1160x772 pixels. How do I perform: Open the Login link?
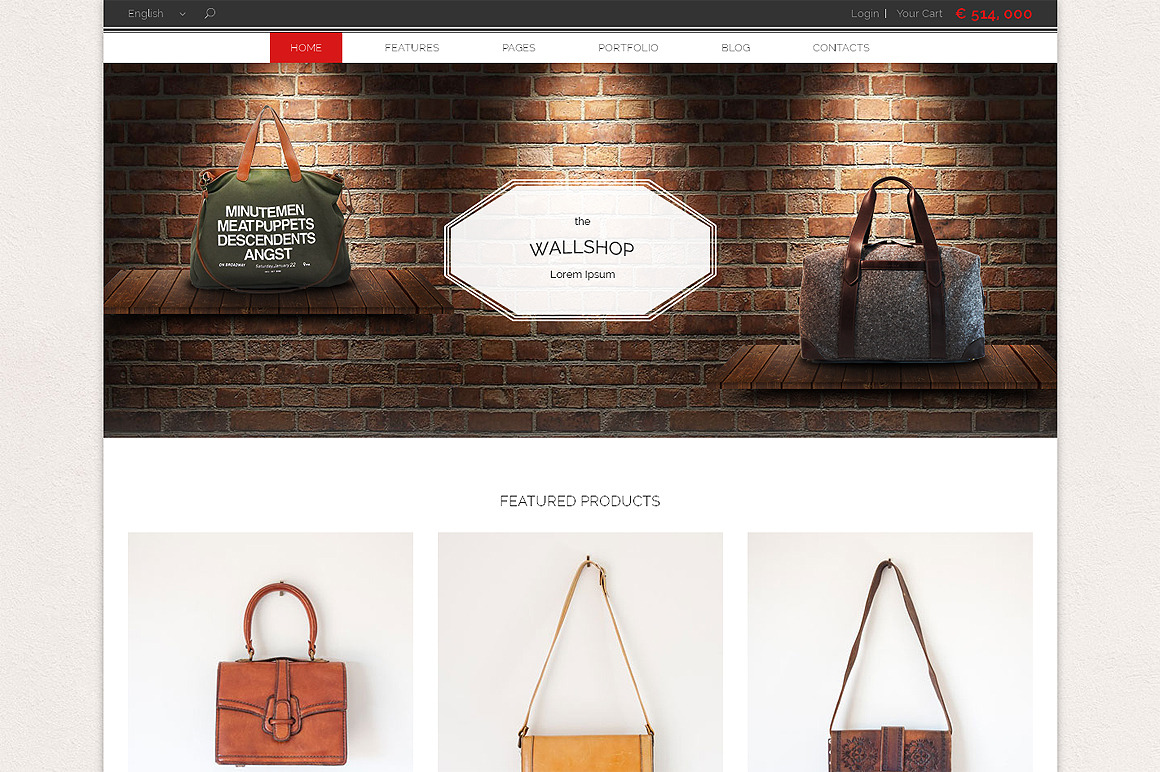coord(864,13)
